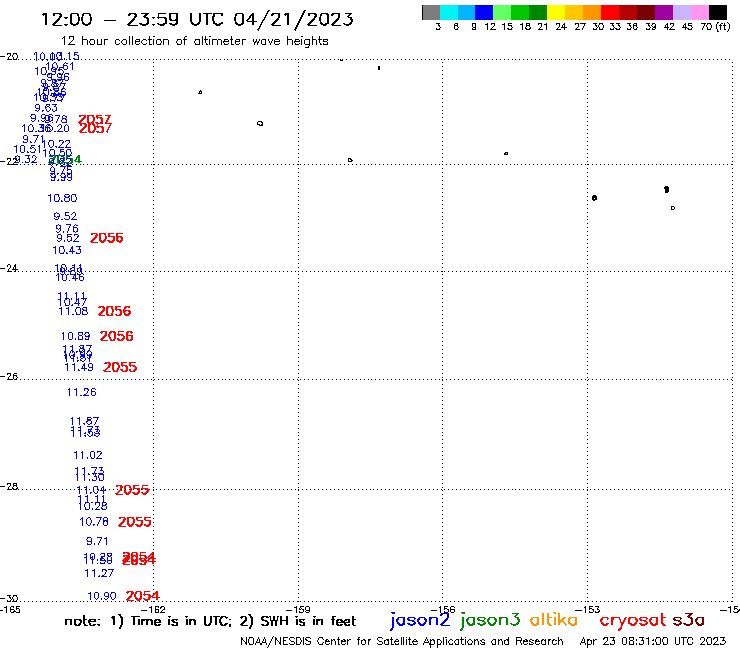Click the red time label 2056 beside 9.52

coord(107,238)
